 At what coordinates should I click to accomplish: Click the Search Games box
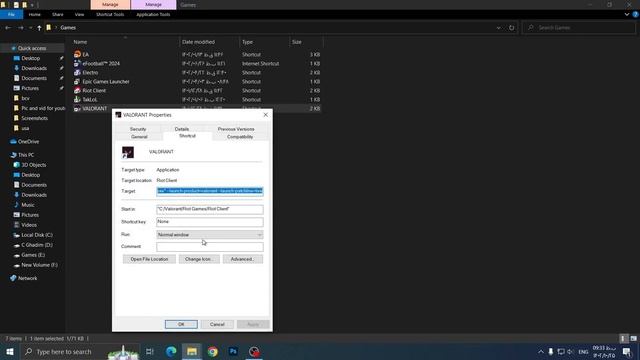[x=579, y=28]
